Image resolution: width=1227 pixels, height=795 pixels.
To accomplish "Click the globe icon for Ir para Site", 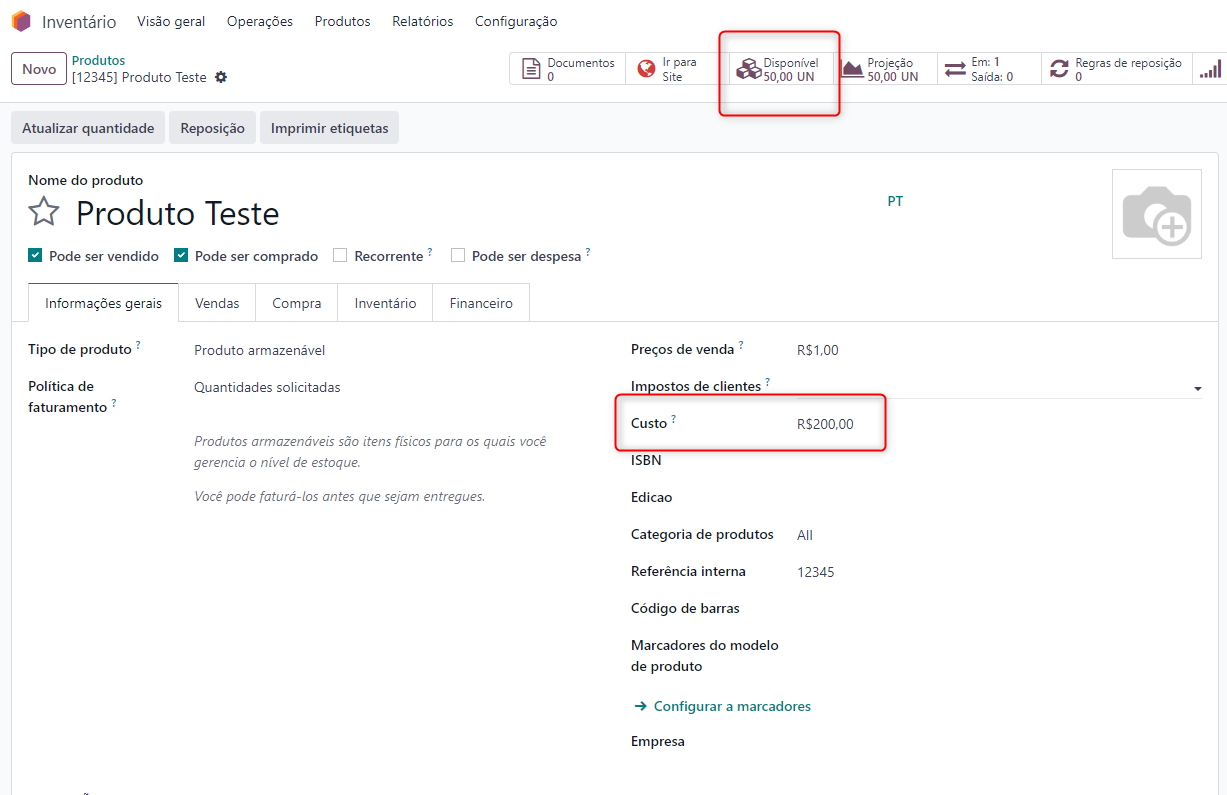I will 647,69.
